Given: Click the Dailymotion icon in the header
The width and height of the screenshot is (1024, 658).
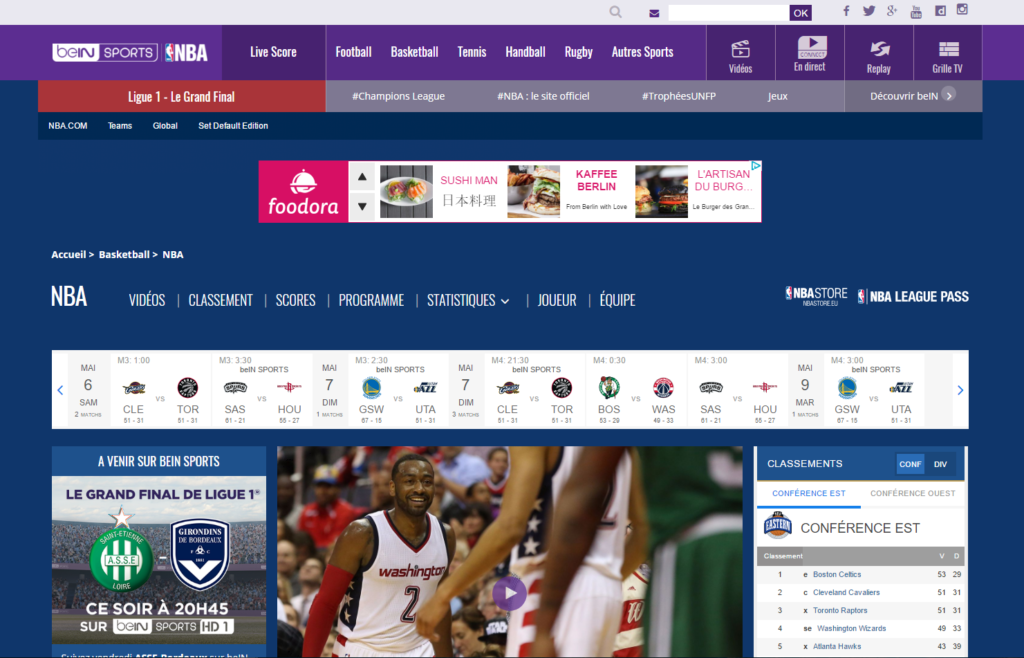Looking at the screenshot, I should 940,11.
